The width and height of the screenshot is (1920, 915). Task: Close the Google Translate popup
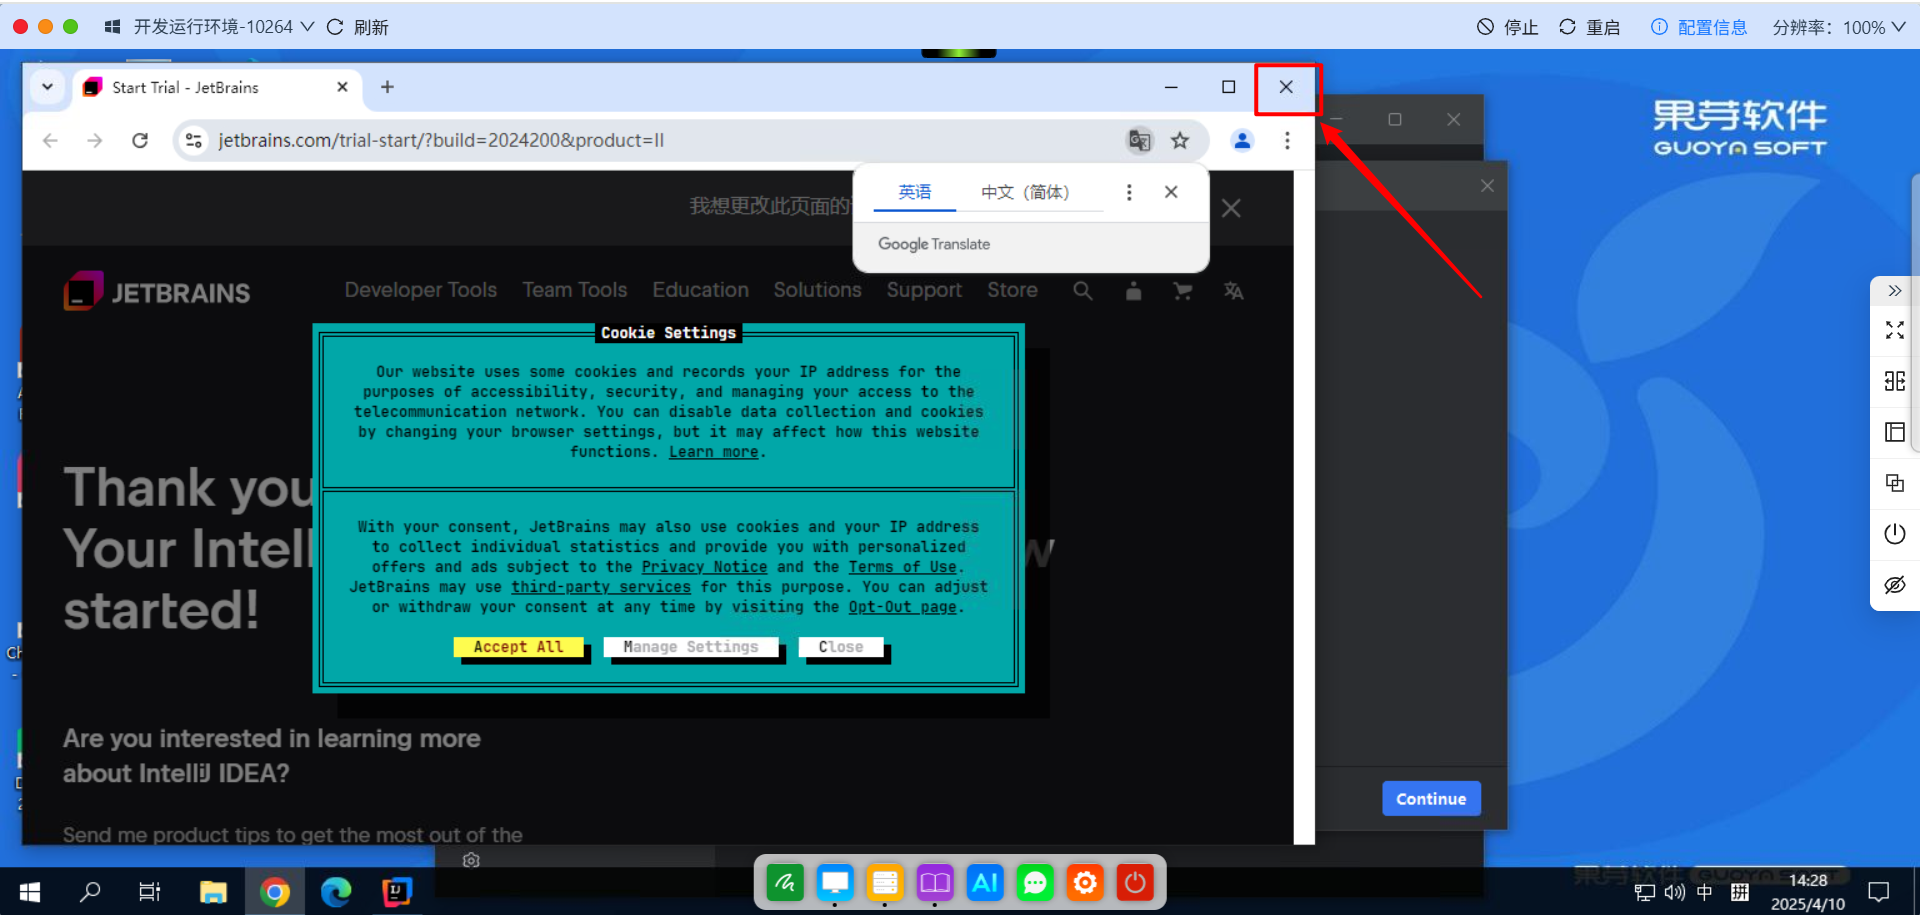pyautogui.click(x=1171, y=192)
